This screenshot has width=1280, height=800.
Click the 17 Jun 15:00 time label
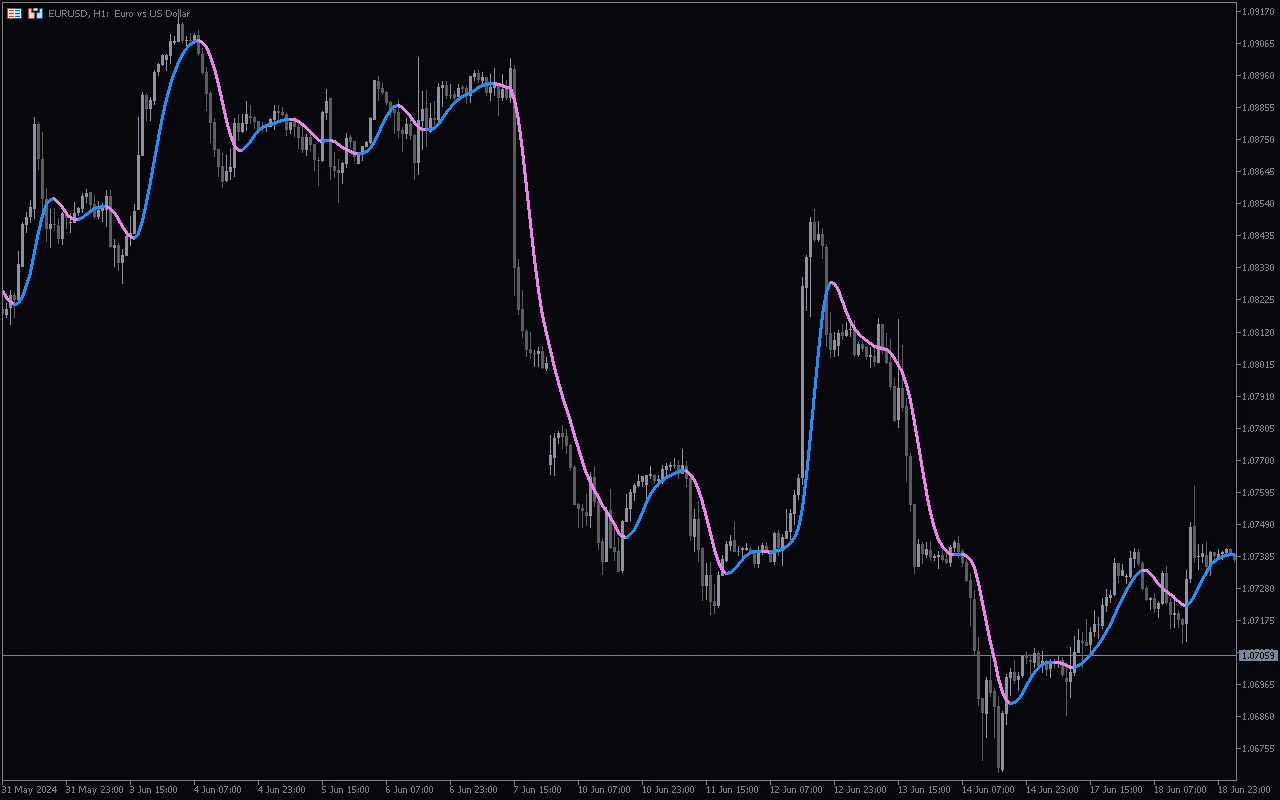click(x=1113, y=789)
